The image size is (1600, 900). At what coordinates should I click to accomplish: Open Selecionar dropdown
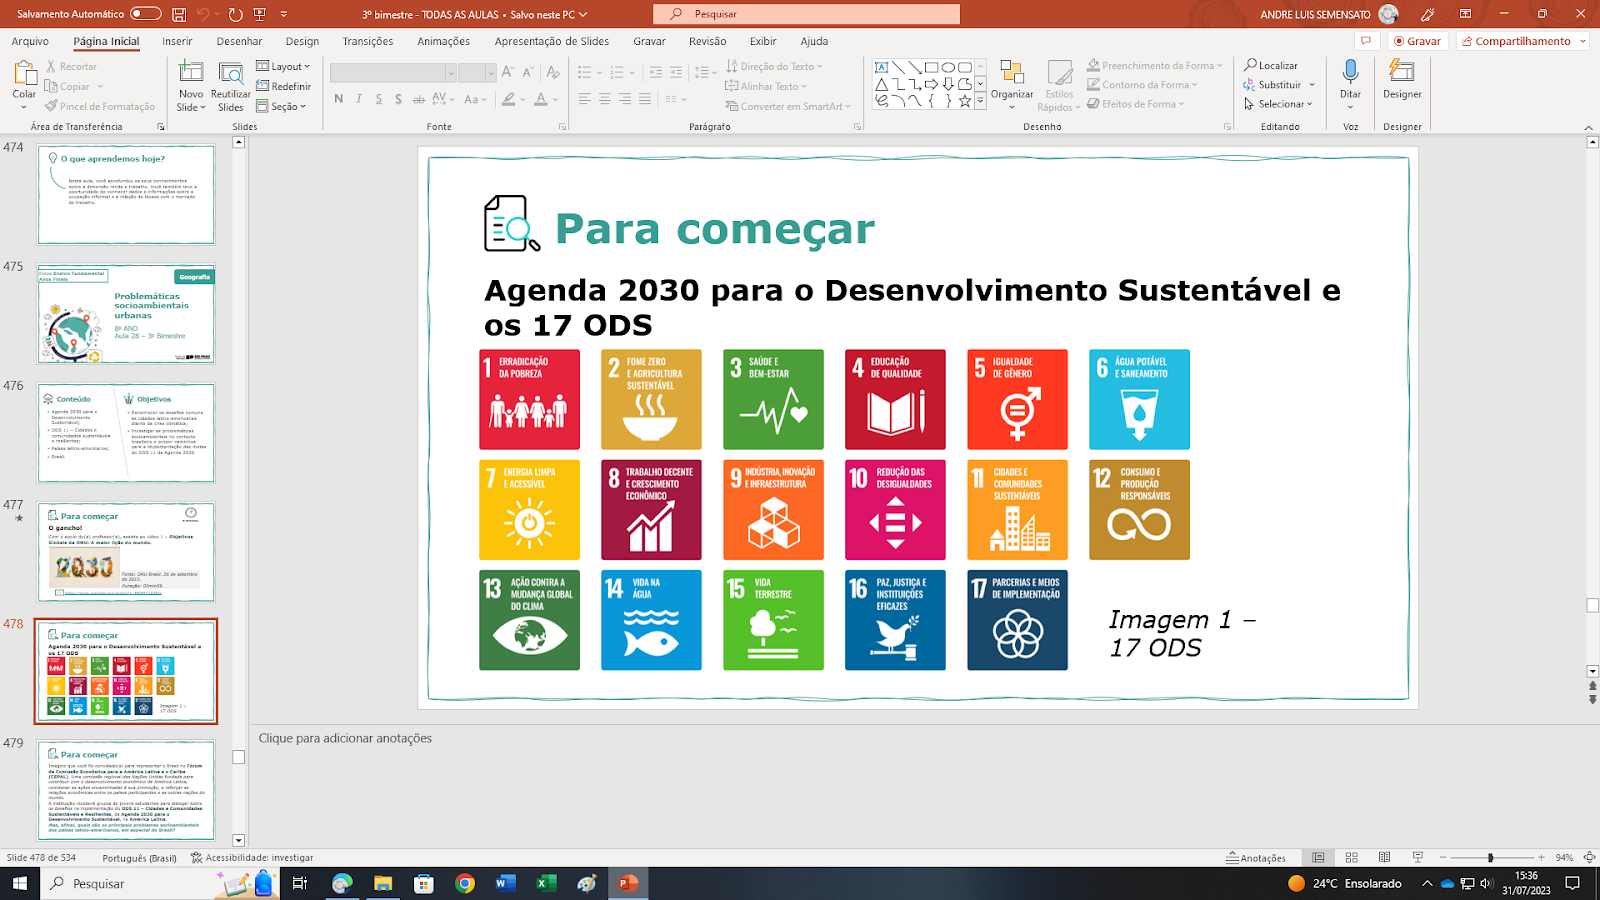pyautogui.click(x=1279, y=104)
